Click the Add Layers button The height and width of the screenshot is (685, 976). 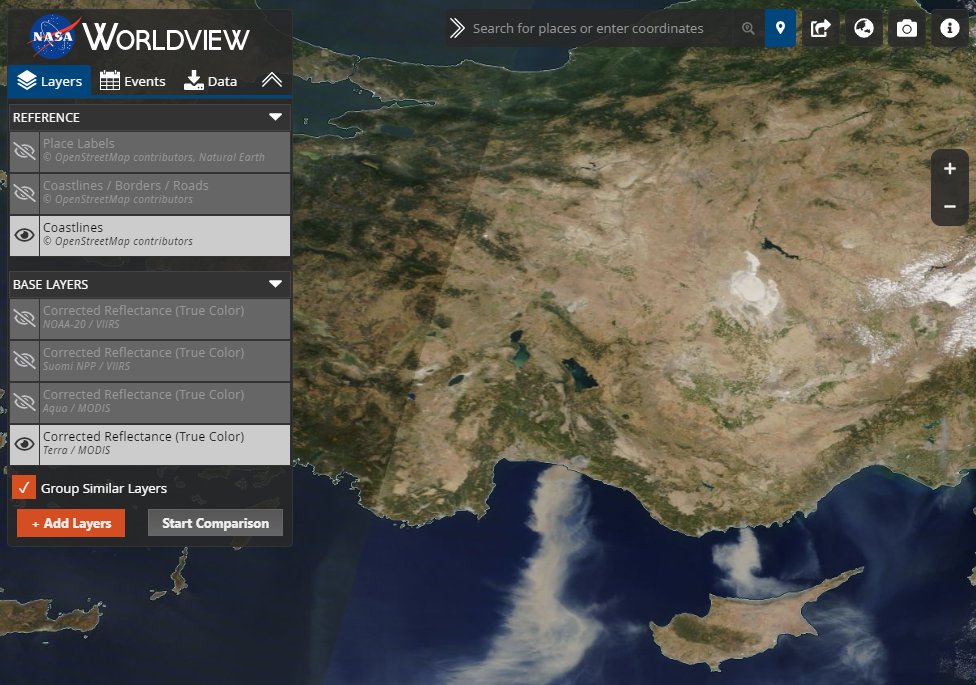pyautogui.click(x=71, y=523)
